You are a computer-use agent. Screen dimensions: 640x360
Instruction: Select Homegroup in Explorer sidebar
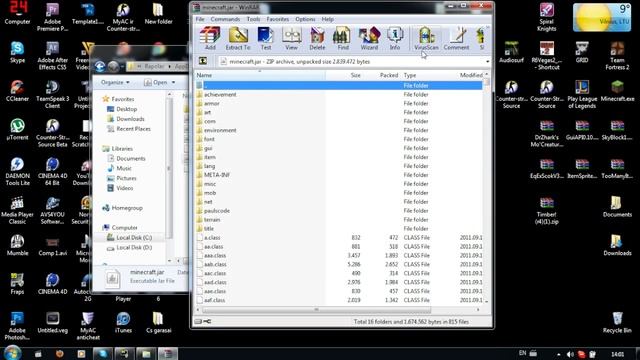pyautogui.click(x=122, y=208)
